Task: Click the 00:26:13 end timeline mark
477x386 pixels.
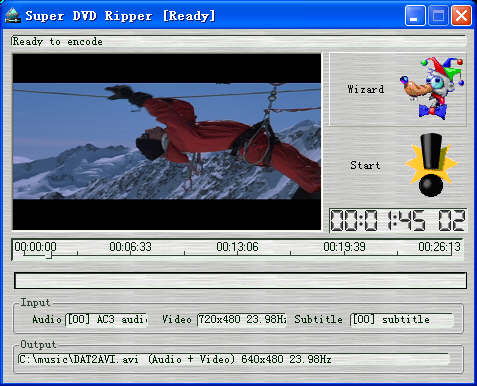Action: click(439, 247)
